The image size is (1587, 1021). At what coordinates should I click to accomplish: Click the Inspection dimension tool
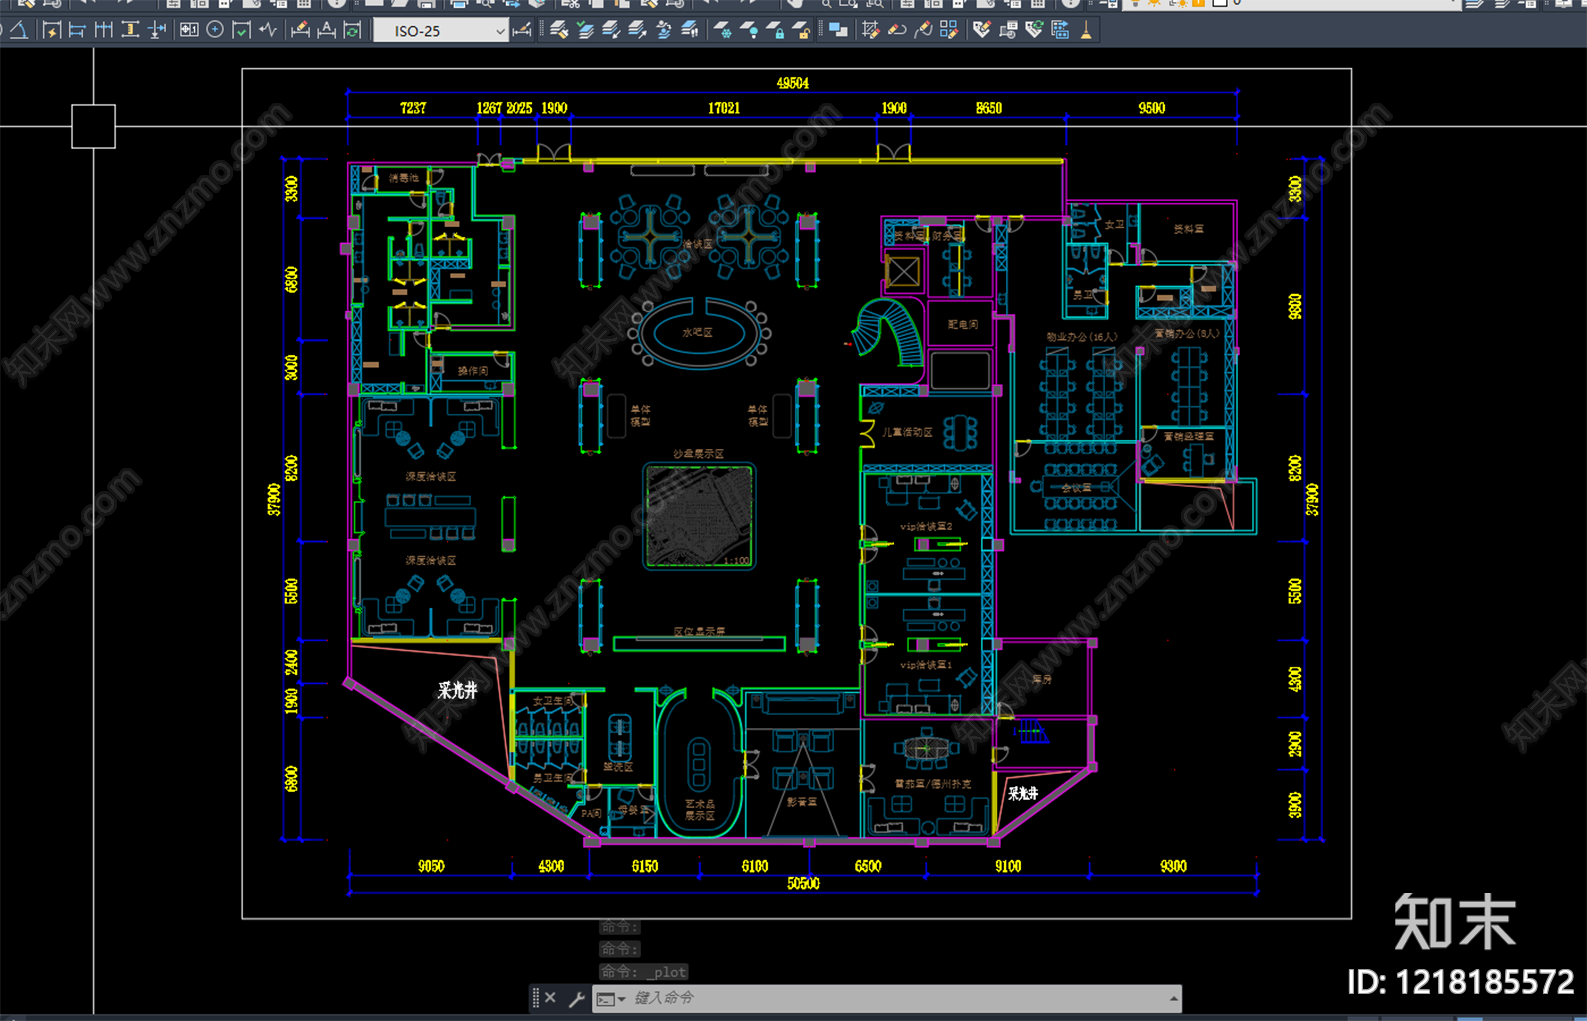pos(241,30)
